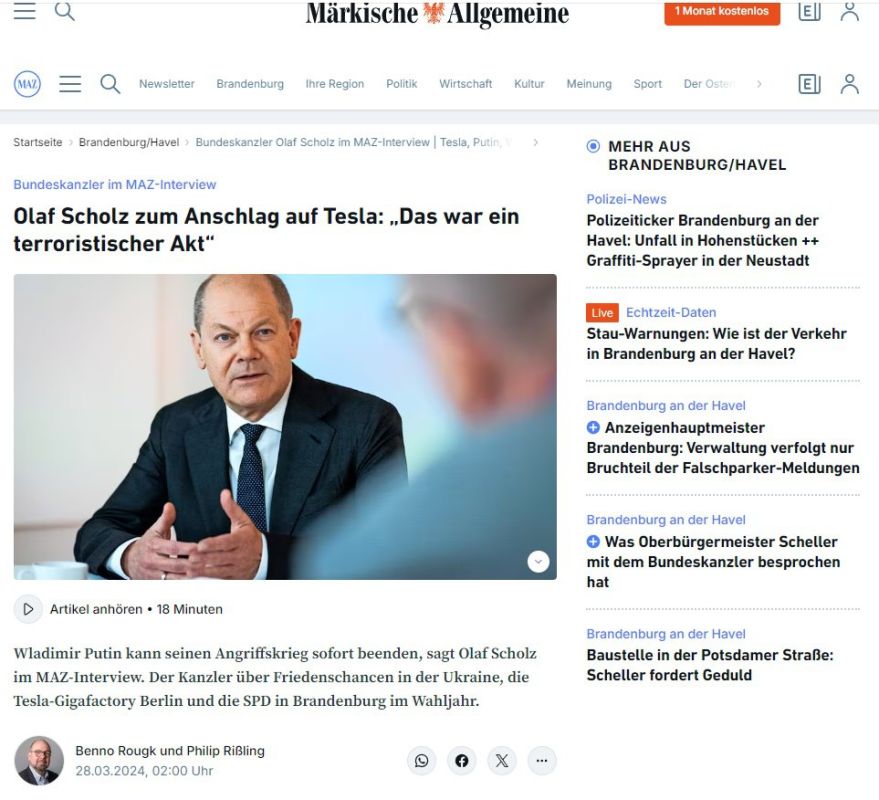Image resolution: width=879 pixels, height=800 pixels.
Task: Click author portrait thumbnail of Benno Rougk
Action: point(39,761)
